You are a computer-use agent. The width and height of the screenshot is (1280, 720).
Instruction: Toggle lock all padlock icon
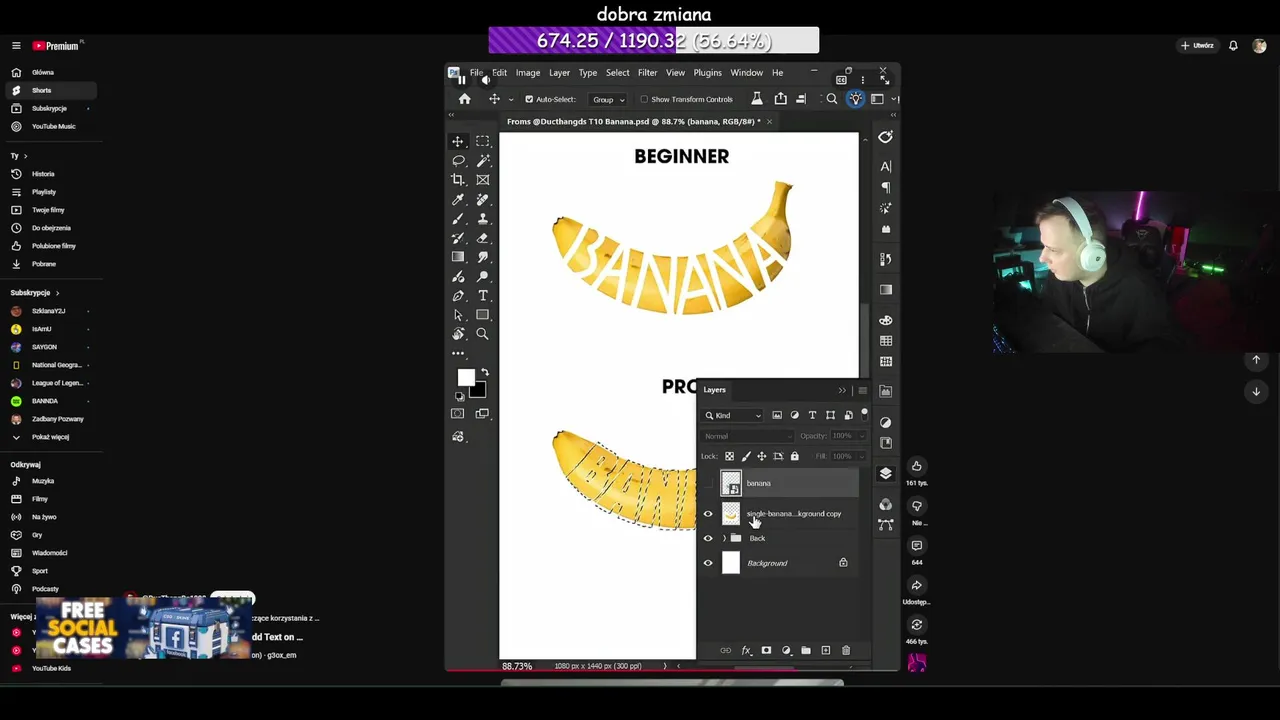click(794, 456)
